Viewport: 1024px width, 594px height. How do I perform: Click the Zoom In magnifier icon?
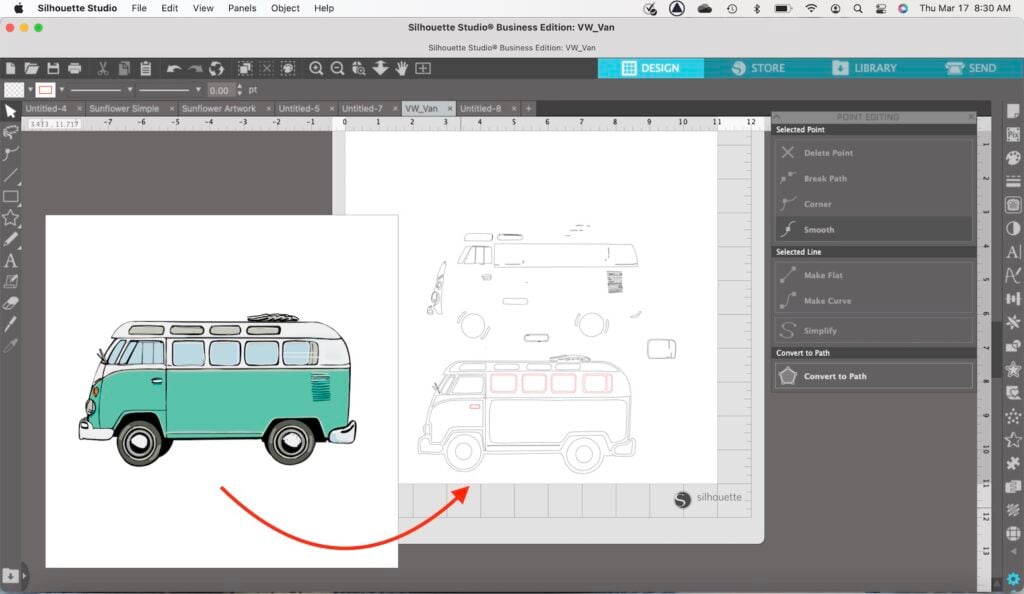(x=316, y=68)
